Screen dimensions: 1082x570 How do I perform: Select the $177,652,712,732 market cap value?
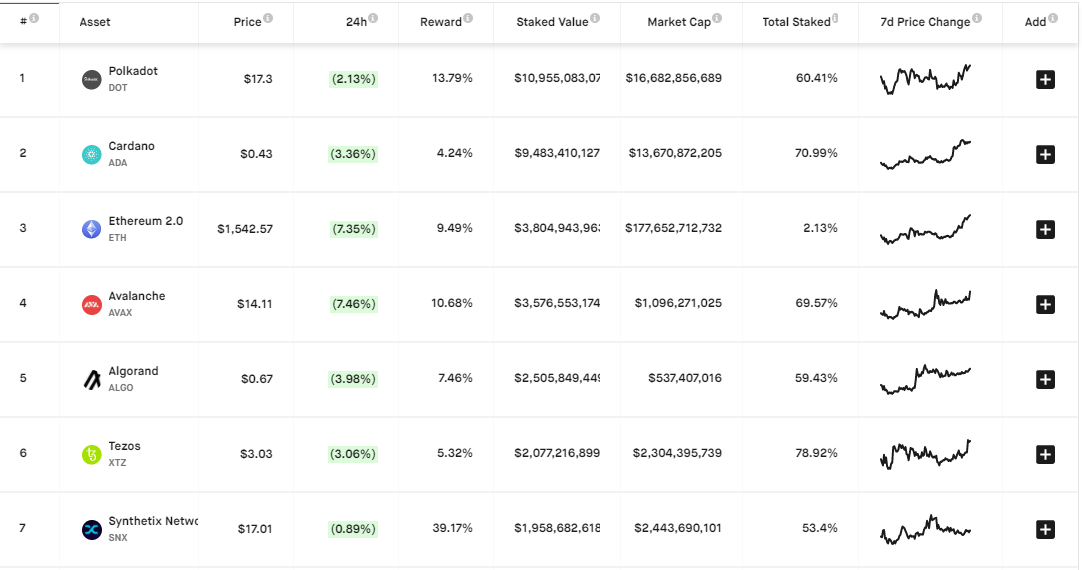[673, 228]
